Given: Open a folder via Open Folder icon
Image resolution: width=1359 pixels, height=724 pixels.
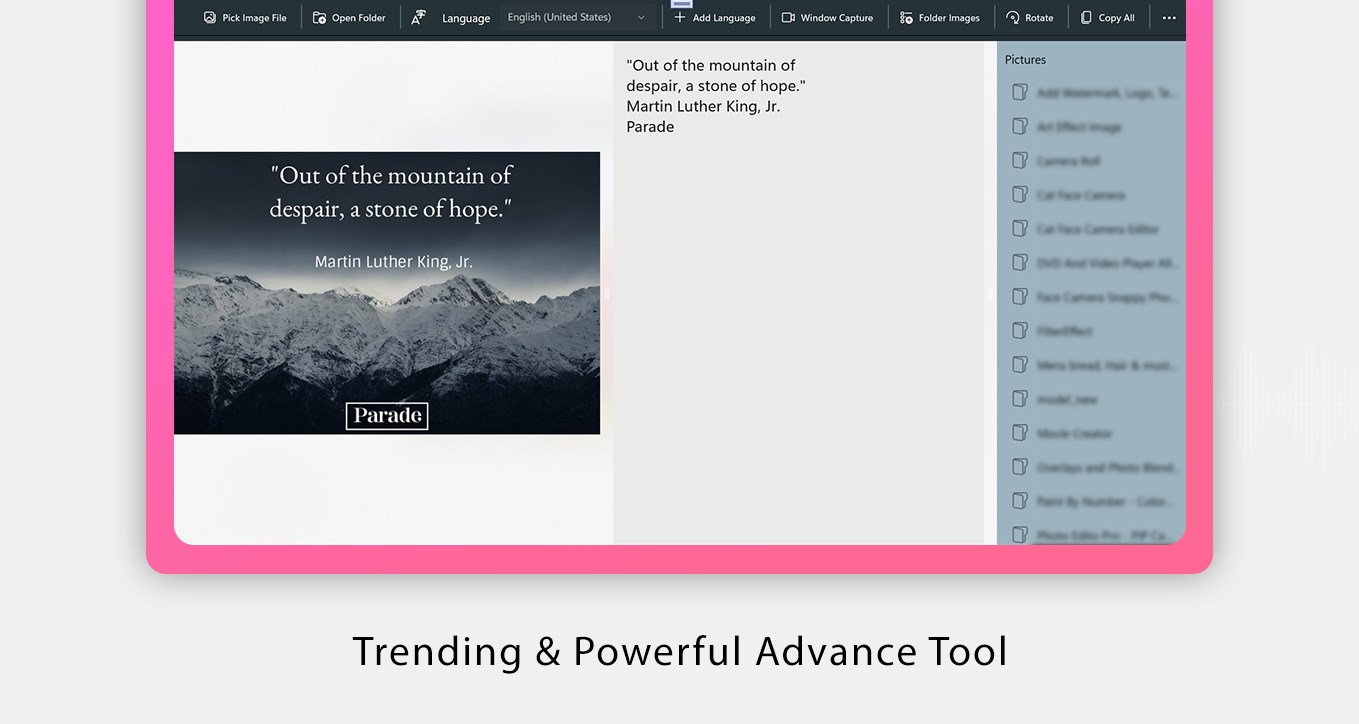Looking at the screenshot, I should click(x=320, y=18).
